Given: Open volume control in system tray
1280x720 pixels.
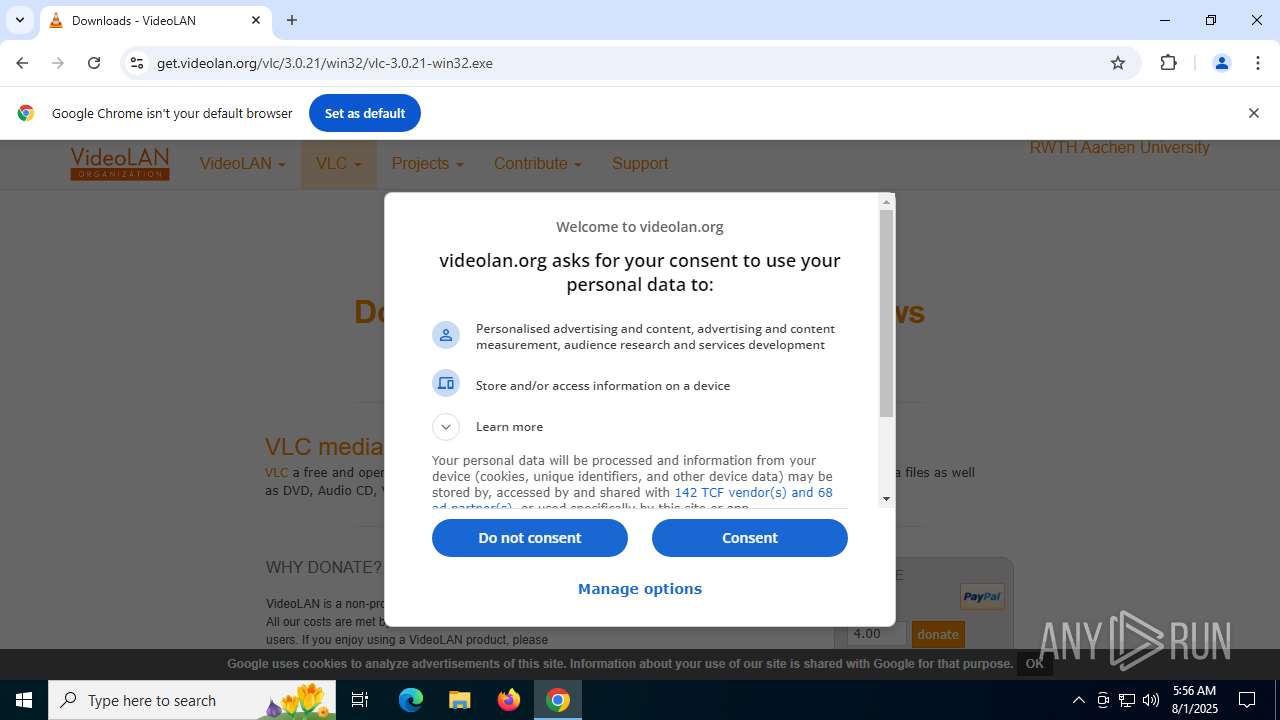Looking at the screenshot, I should pyautogui.click(x=1151, y=701).
